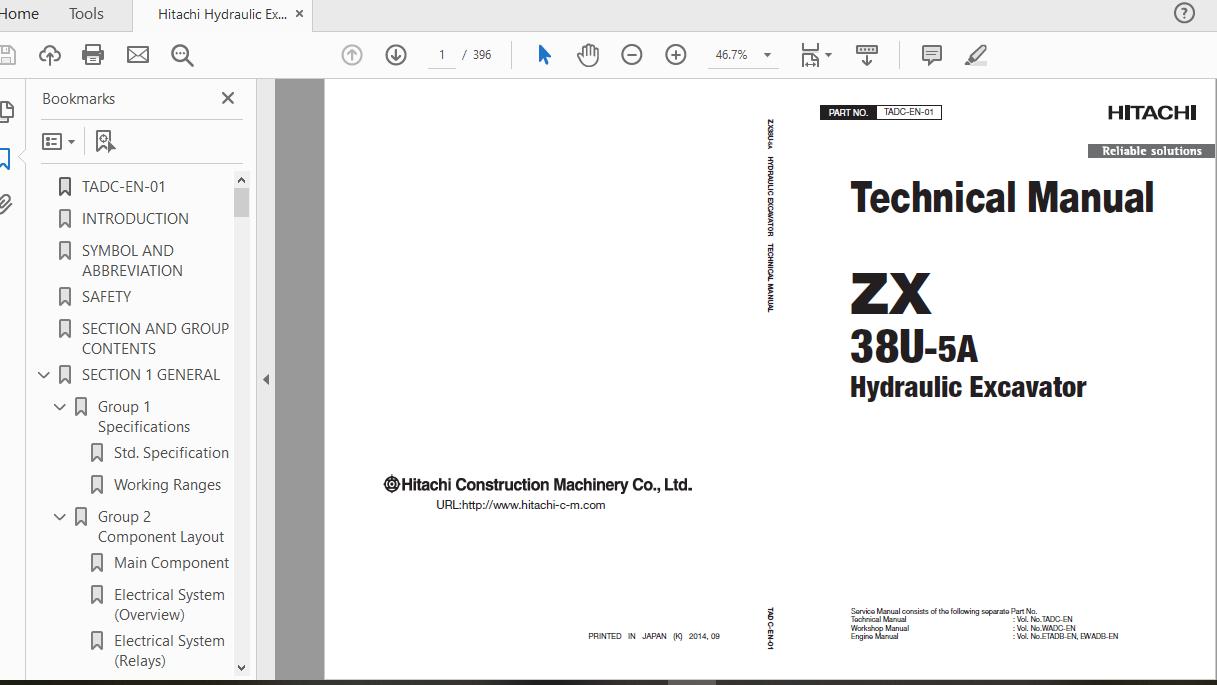This screenshot has height=685, width=1217.
Task: Select the highlight pen tool
Action: coord(976,55)
